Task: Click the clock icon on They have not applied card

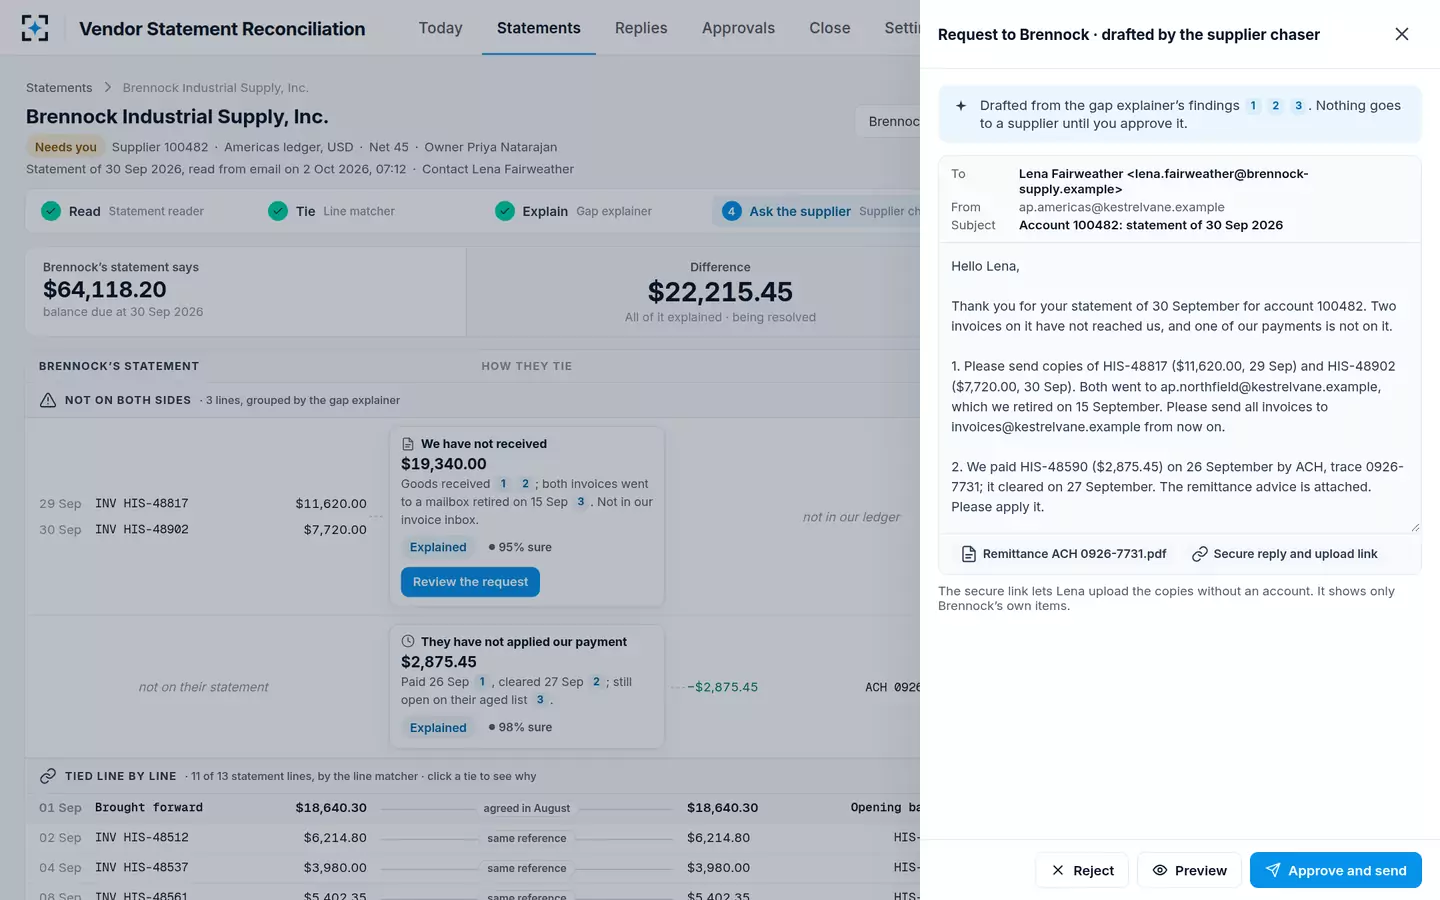Action: tap(408, 642)
